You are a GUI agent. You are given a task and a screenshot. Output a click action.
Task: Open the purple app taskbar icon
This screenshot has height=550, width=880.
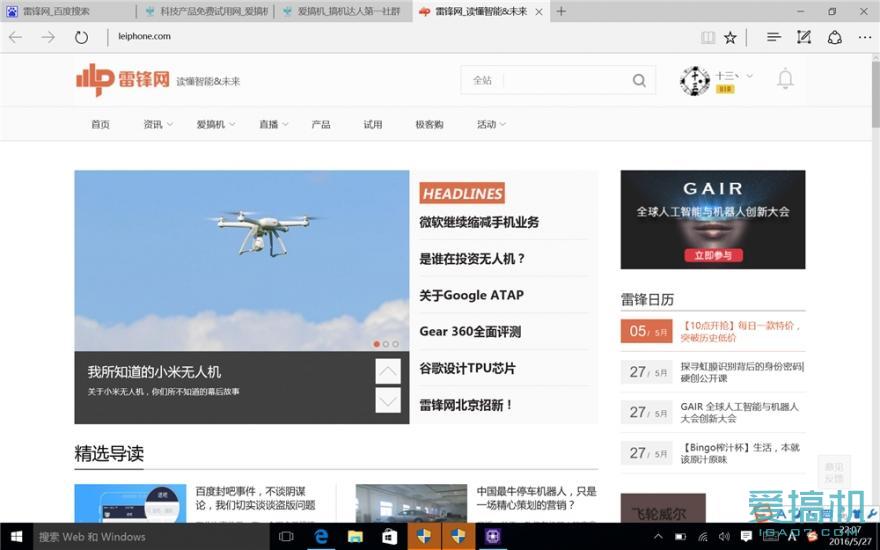click(493, 537)
